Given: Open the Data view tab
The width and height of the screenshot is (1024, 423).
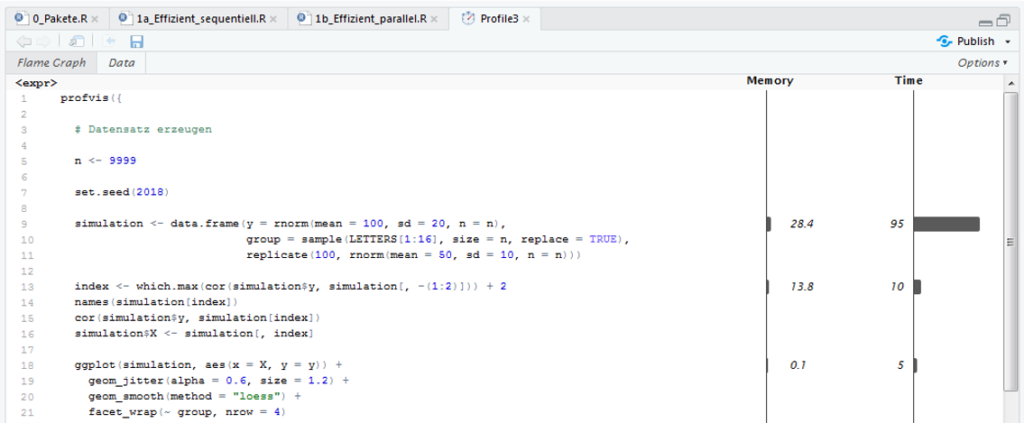Looking at the screenshot, I should tap(121, 63).
